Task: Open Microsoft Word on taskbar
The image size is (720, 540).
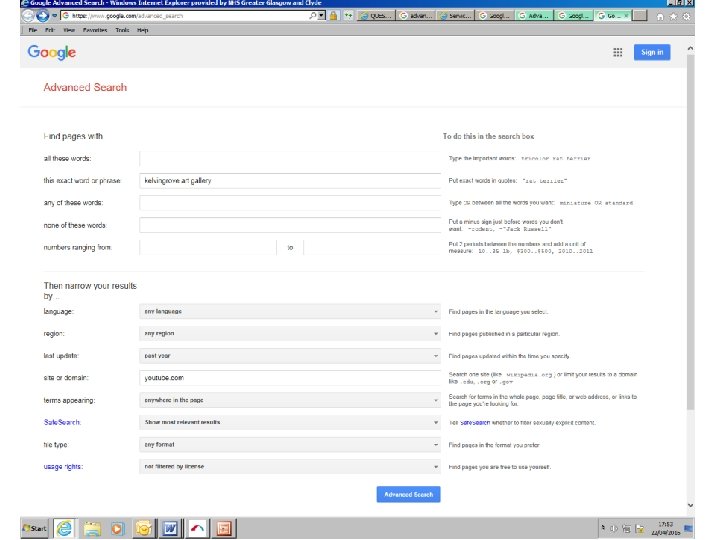Action: click(170, 529)
